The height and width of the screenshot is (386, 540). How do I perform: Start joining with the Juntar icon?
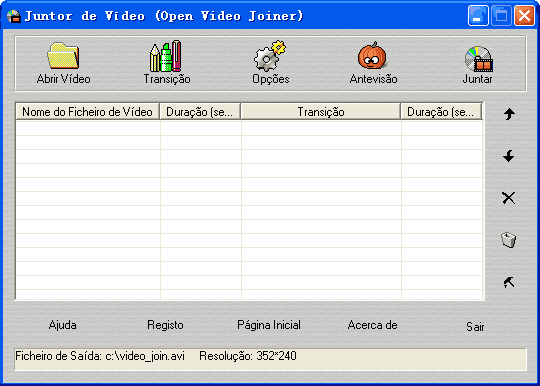[478, 59]
